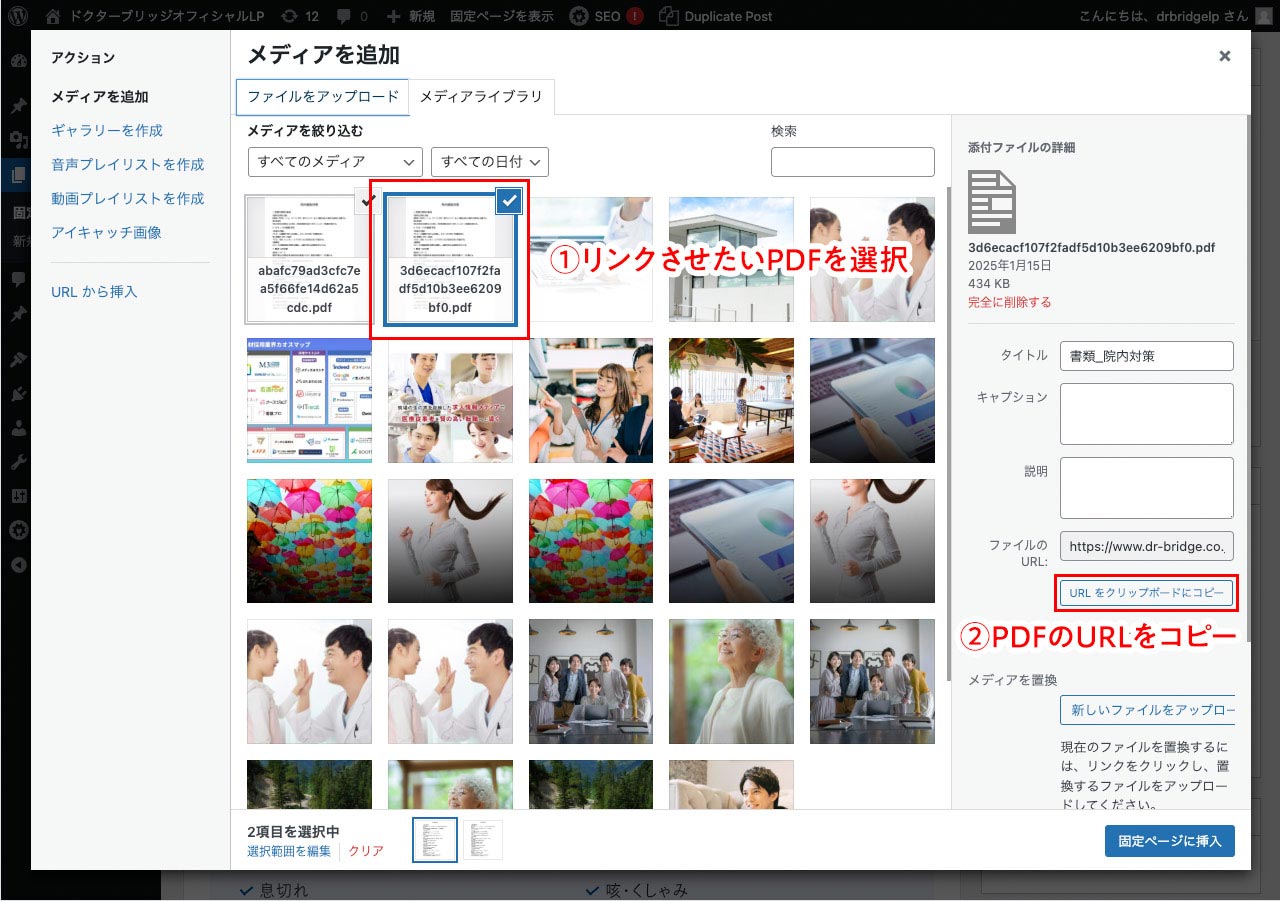This screenshot has height=901, width=1280.
Task: Click 新規 in the admin bar
Action: tap(411, 16)
